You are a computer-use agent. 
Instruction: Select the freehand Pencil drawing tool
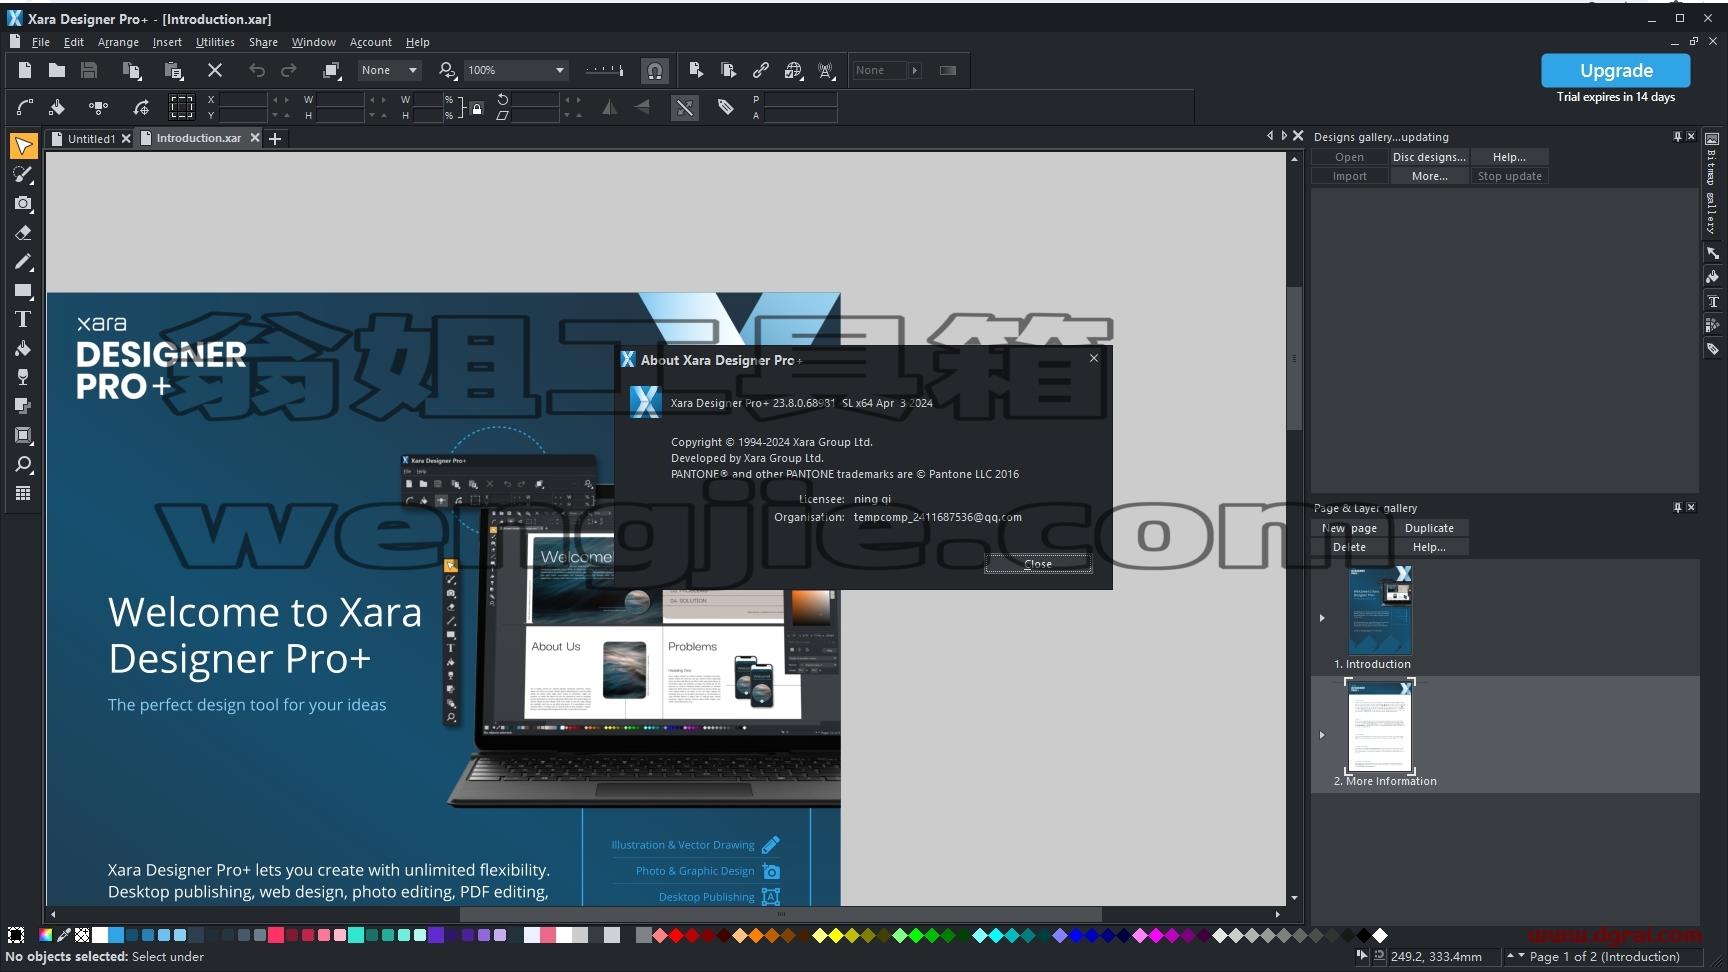point(23,262)
